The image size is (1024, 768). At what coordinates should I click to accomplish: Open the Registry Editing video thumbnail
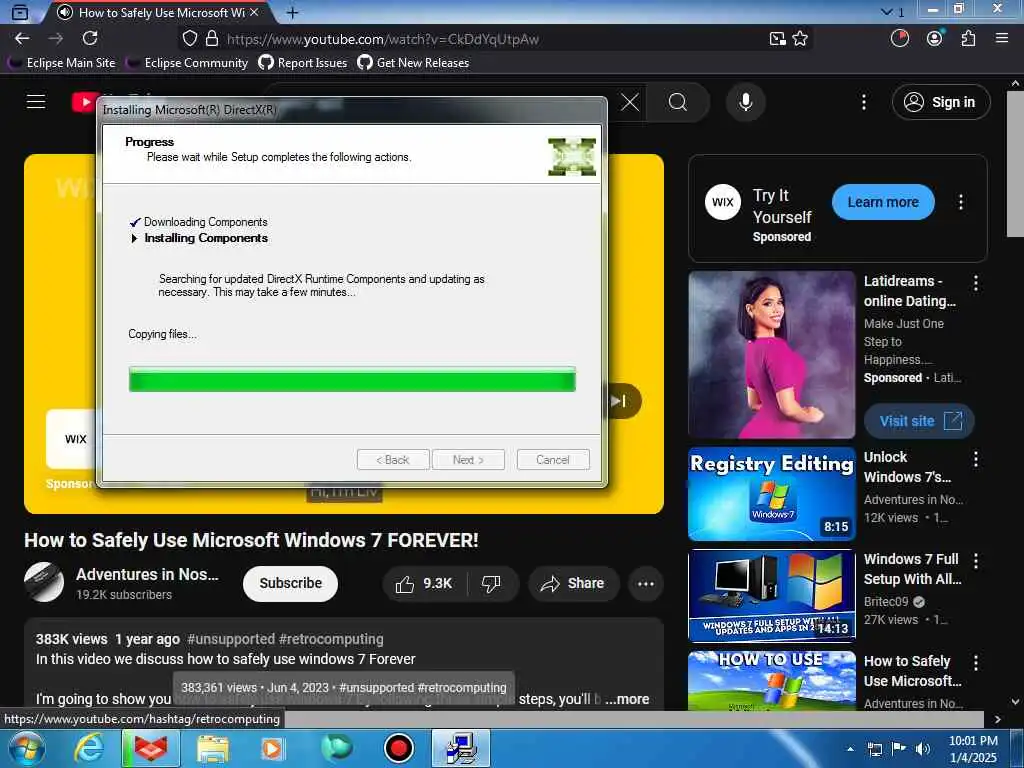click(x=772, y=494)
